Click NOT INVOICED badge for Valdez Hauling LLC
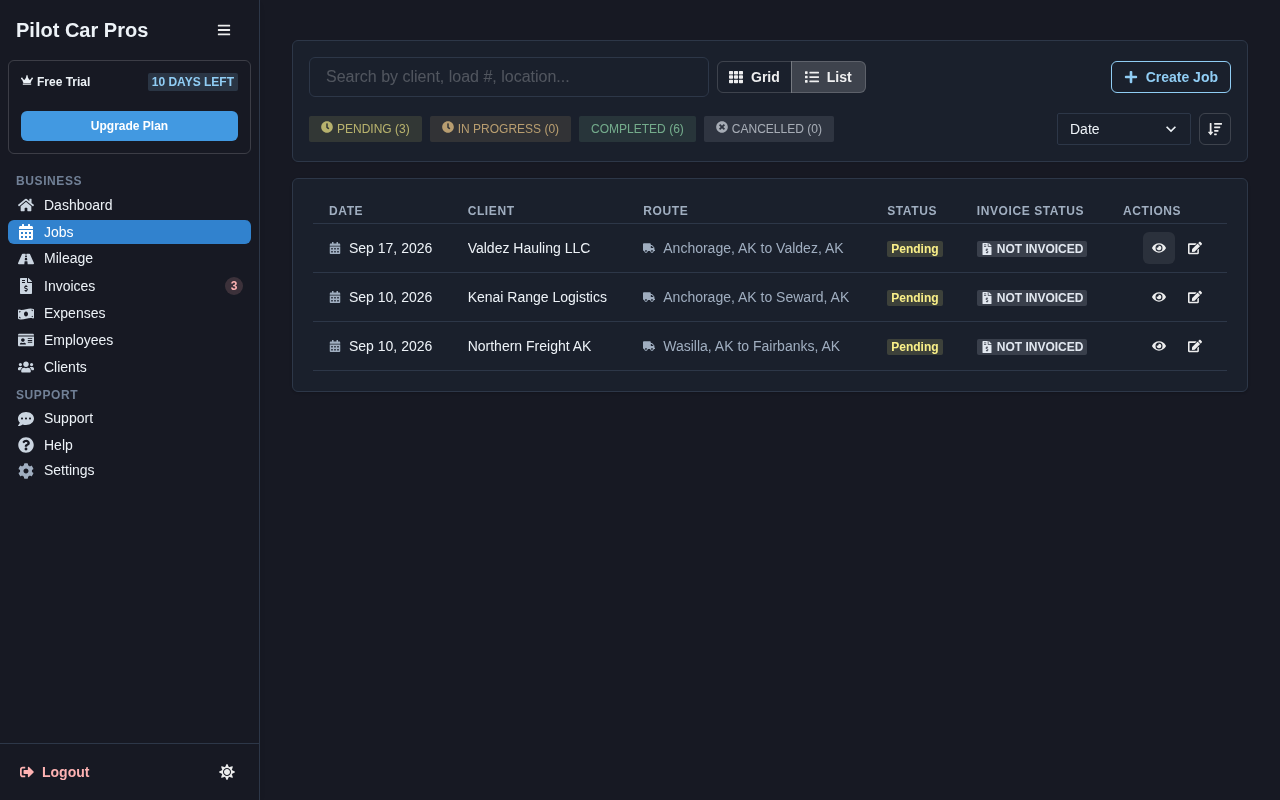Image resolution: width=1280 pixels, height=800 pixels. (1032, 249)
